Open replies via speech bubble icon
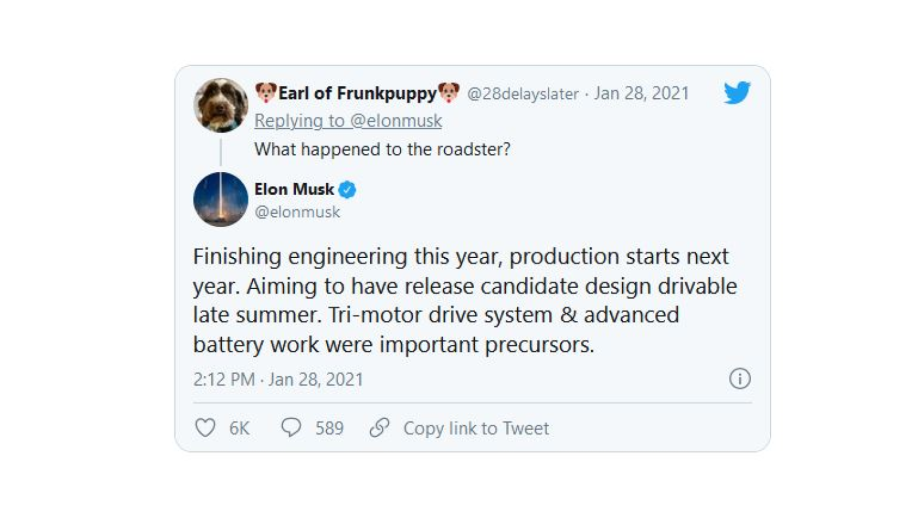The width and height of the screenshot is (918, 516). pos(291,428)
